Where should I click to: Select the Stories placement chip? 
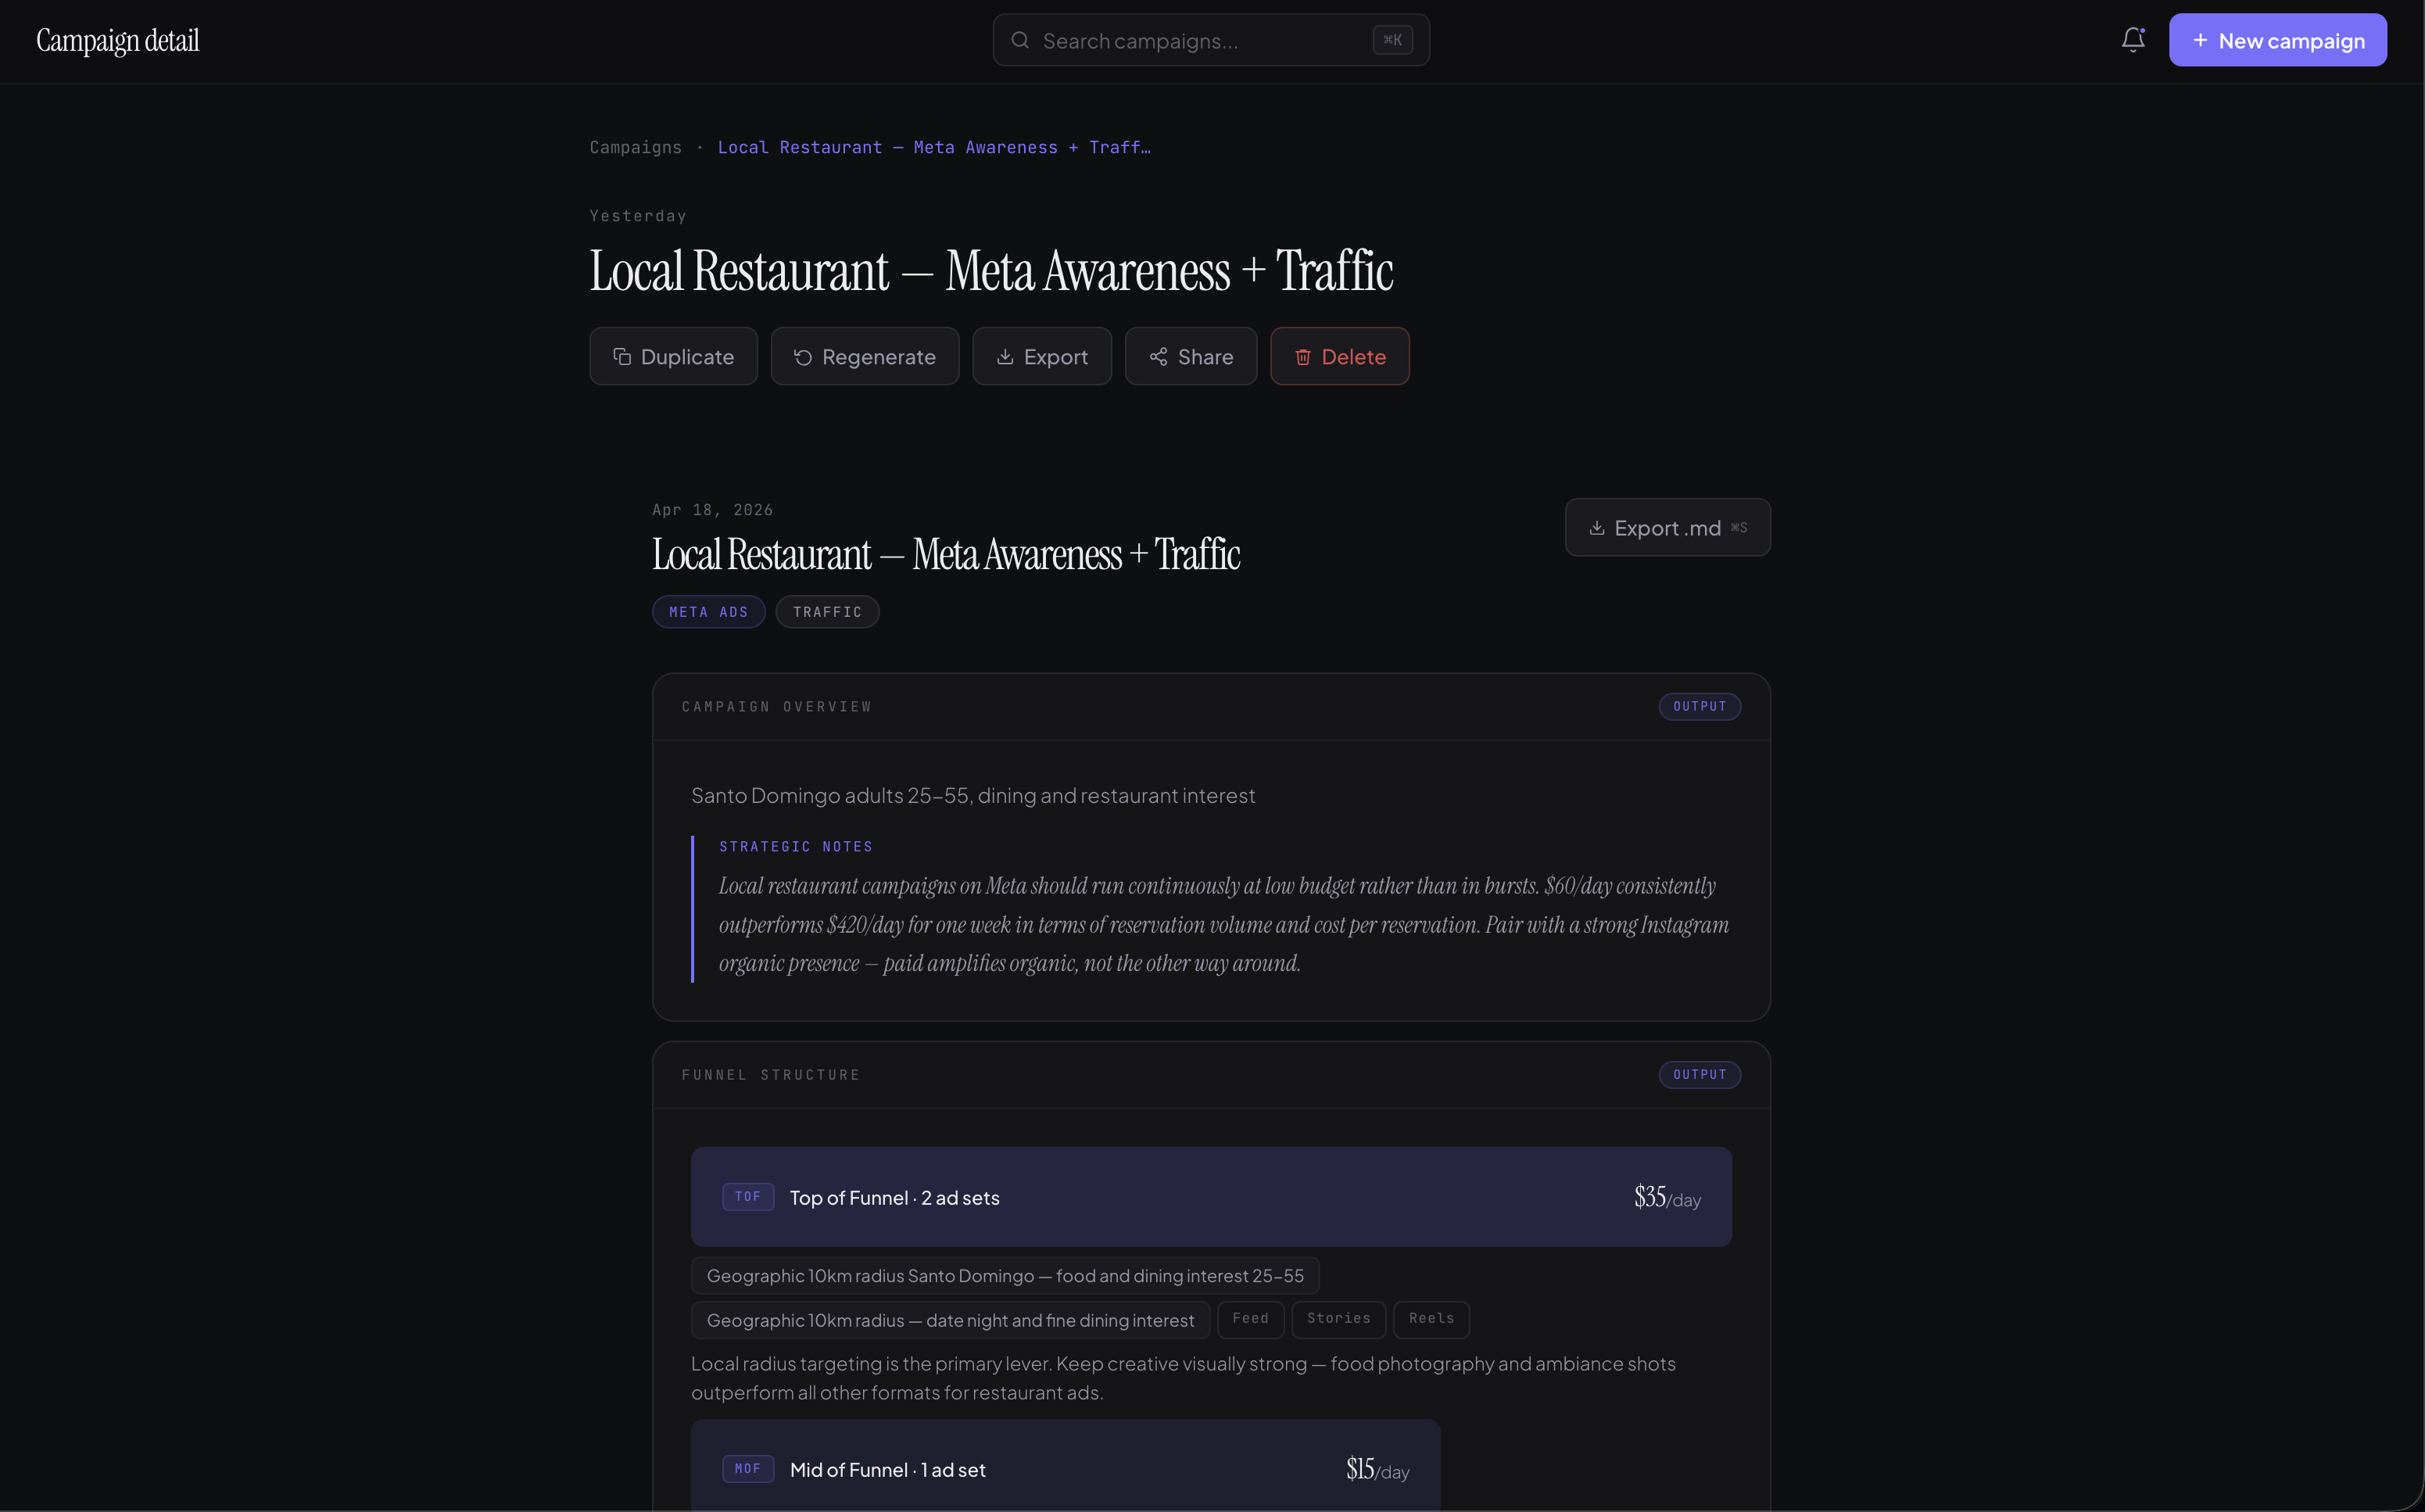pyautogui.click(x=1338, y=1318)
